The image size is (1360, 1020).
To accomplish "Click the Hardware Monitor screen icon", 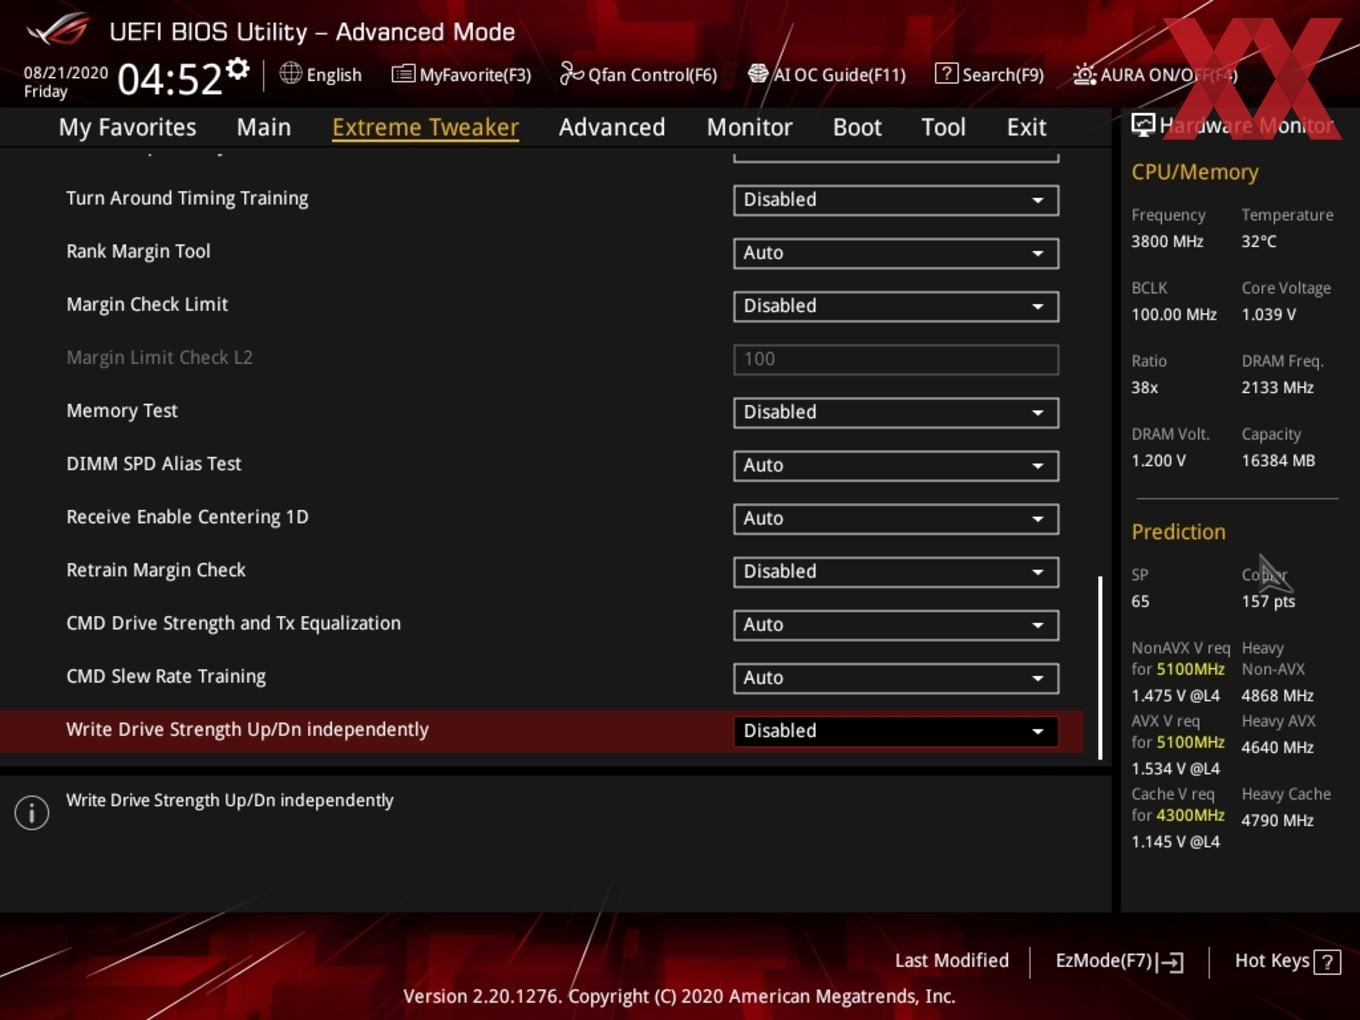I will pyautogui.click(x=1143, y=124).
